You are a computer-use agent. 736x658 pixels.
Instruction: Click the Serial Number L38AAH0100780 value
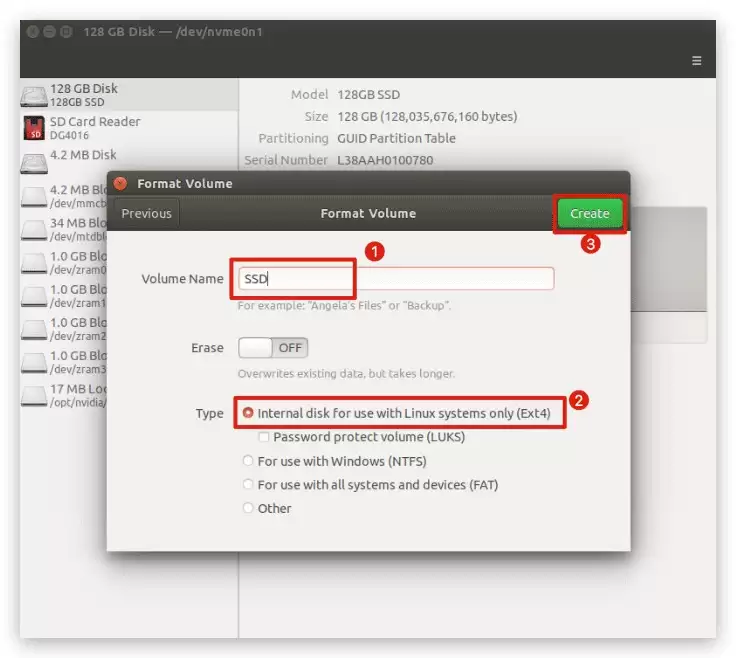tap(385, 160)
